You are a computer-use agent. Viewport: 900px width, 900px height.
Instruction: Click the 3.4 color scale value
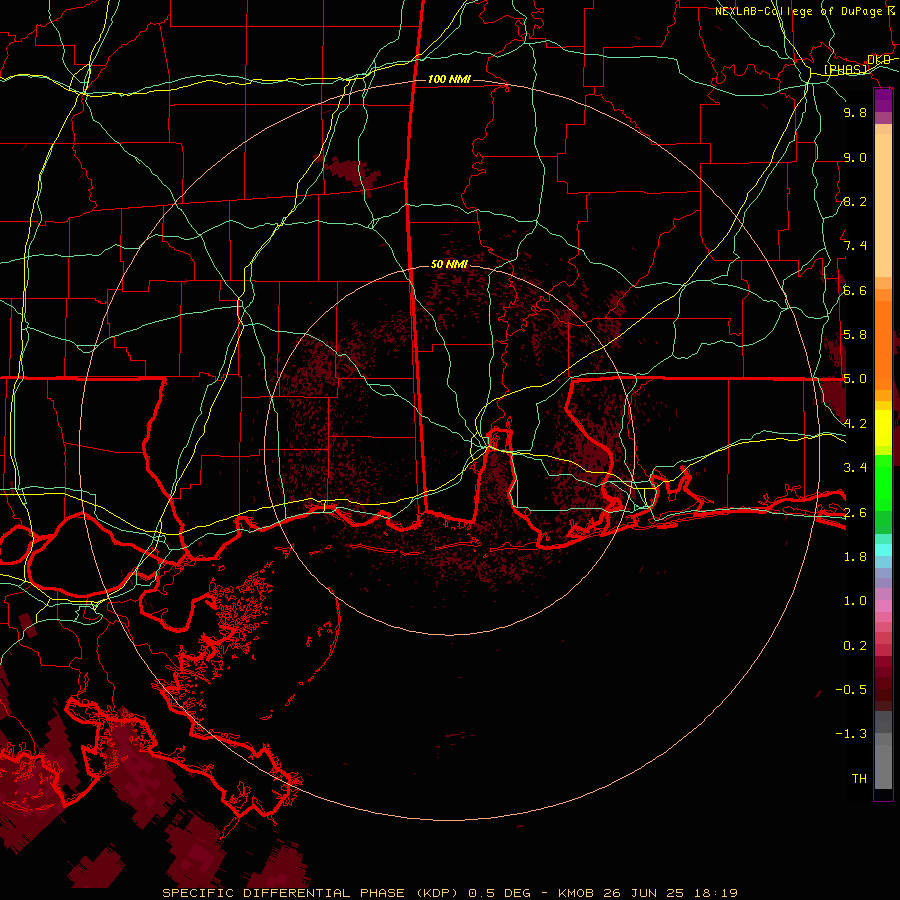point(855,468)
